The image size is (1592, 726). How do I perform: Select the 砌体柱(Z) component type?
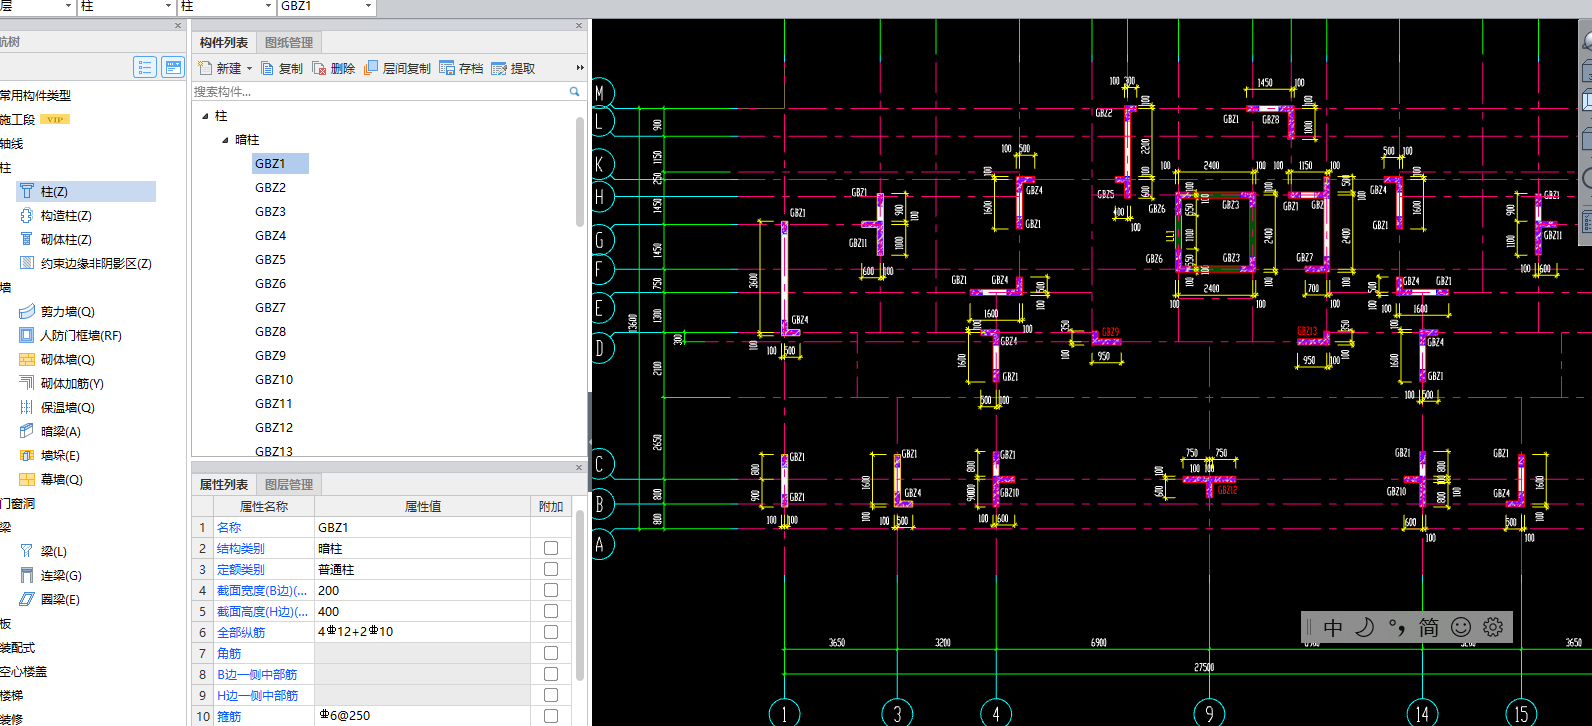(x=58, y=239)
